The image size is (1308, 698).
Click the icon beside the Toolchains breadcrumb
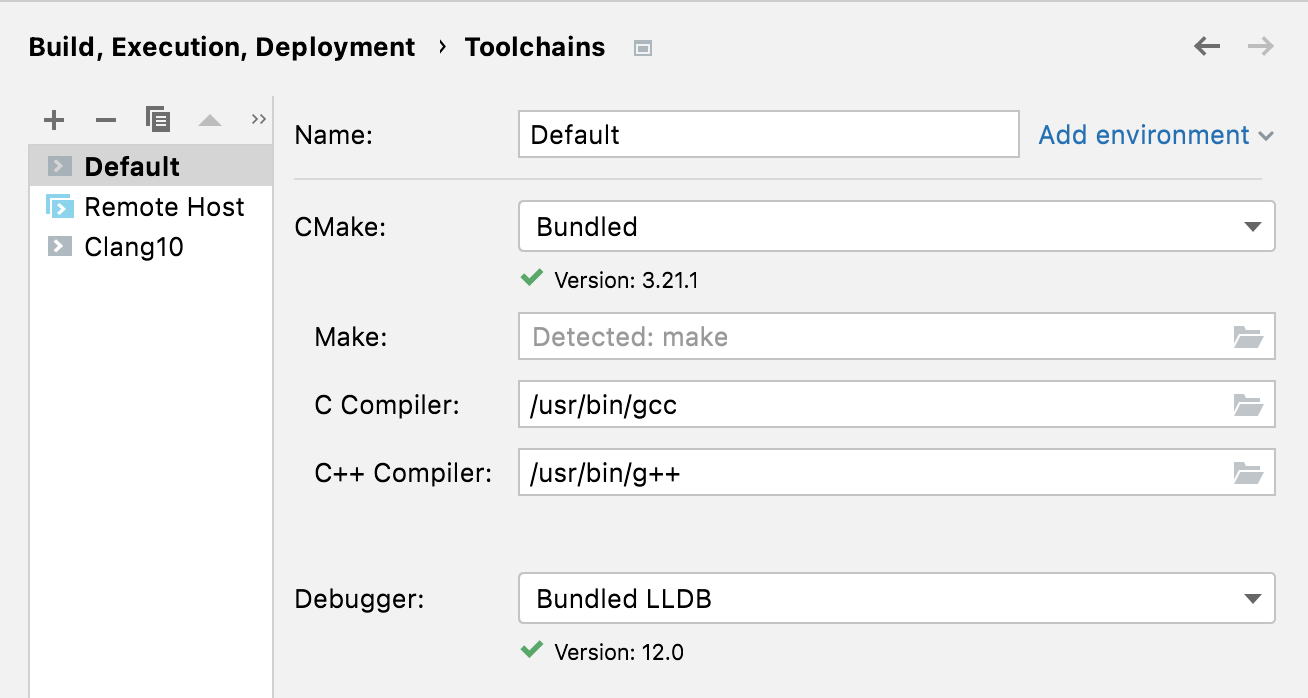(x=642, y=47)
